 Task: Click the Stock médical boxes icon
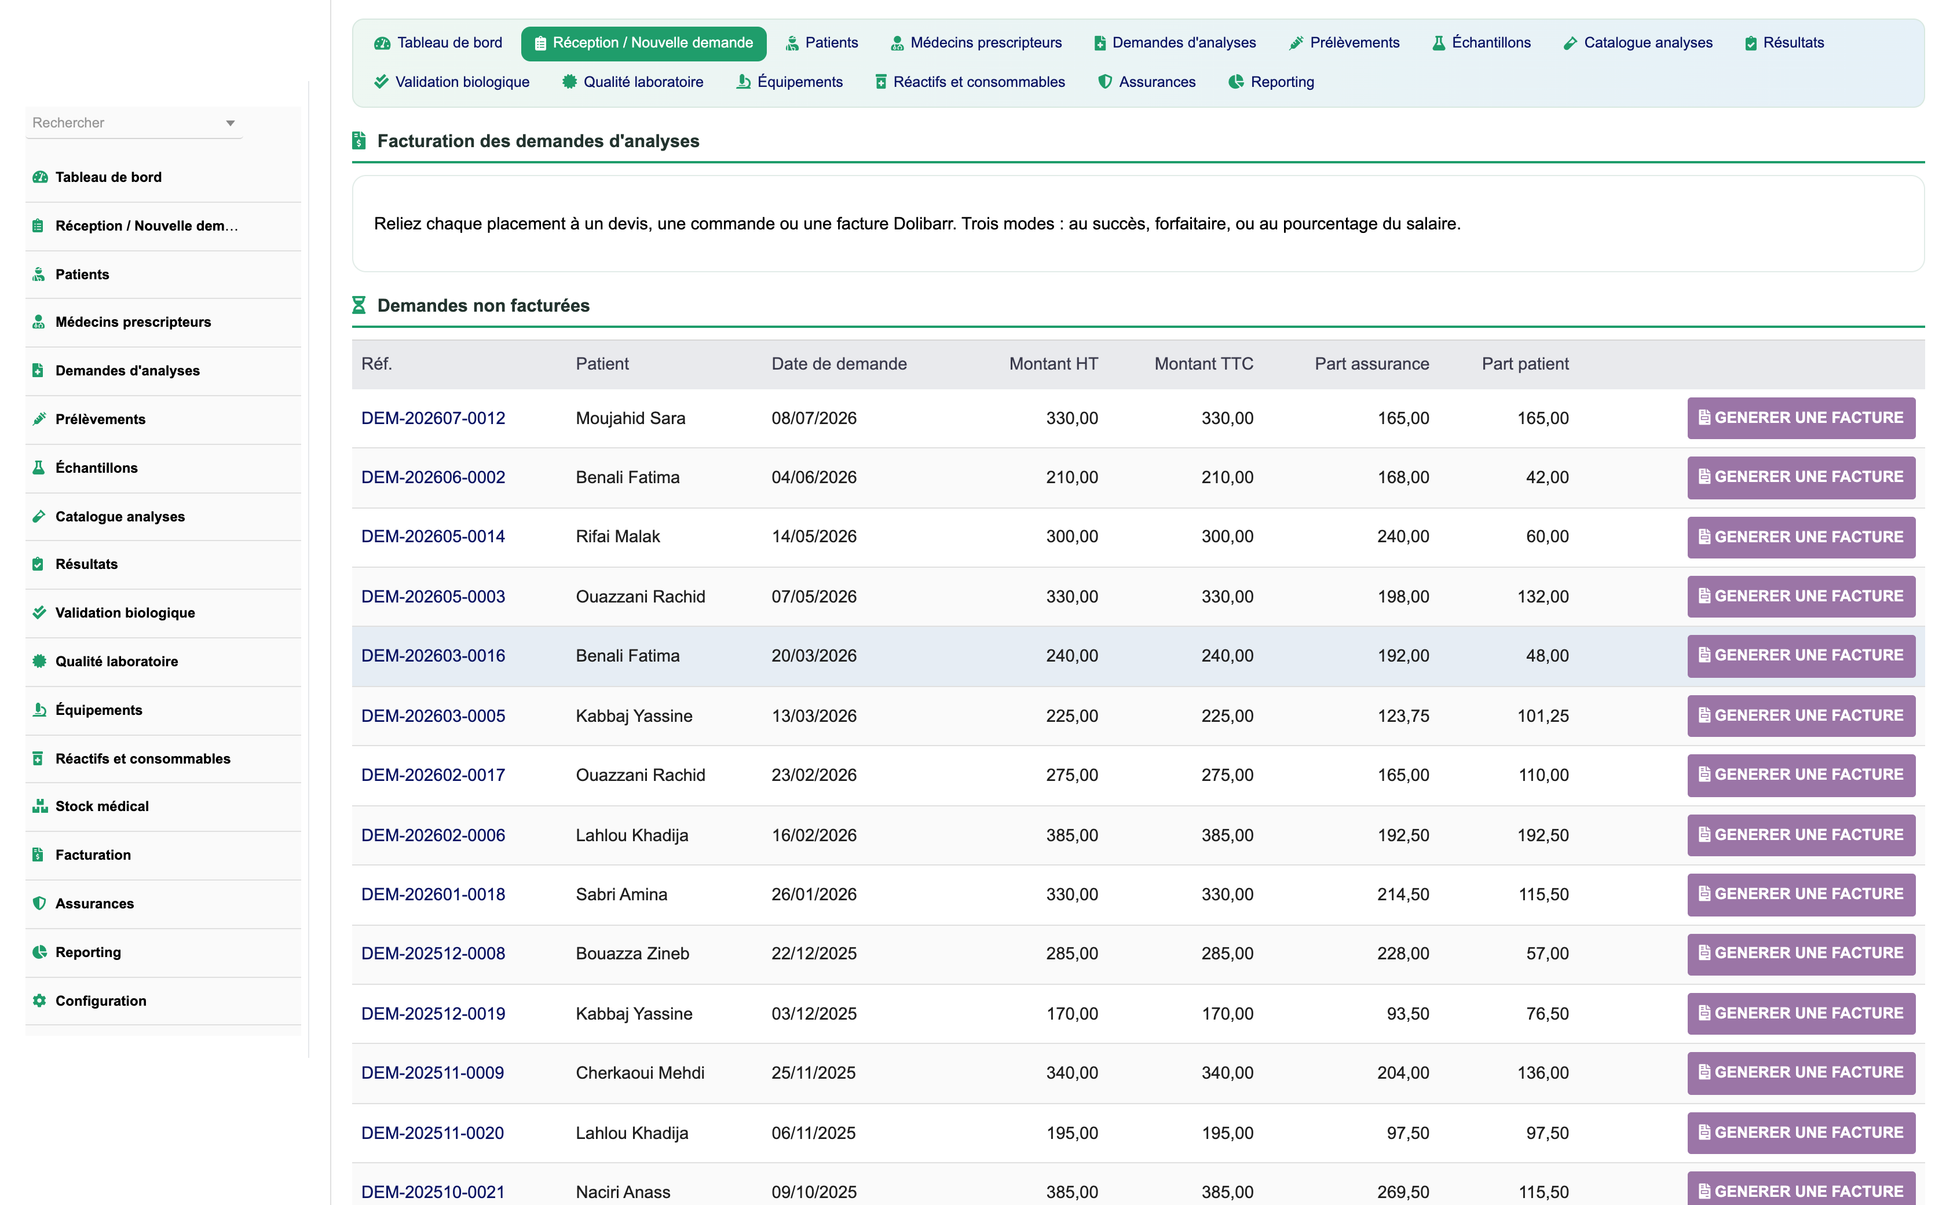[40, 806]
